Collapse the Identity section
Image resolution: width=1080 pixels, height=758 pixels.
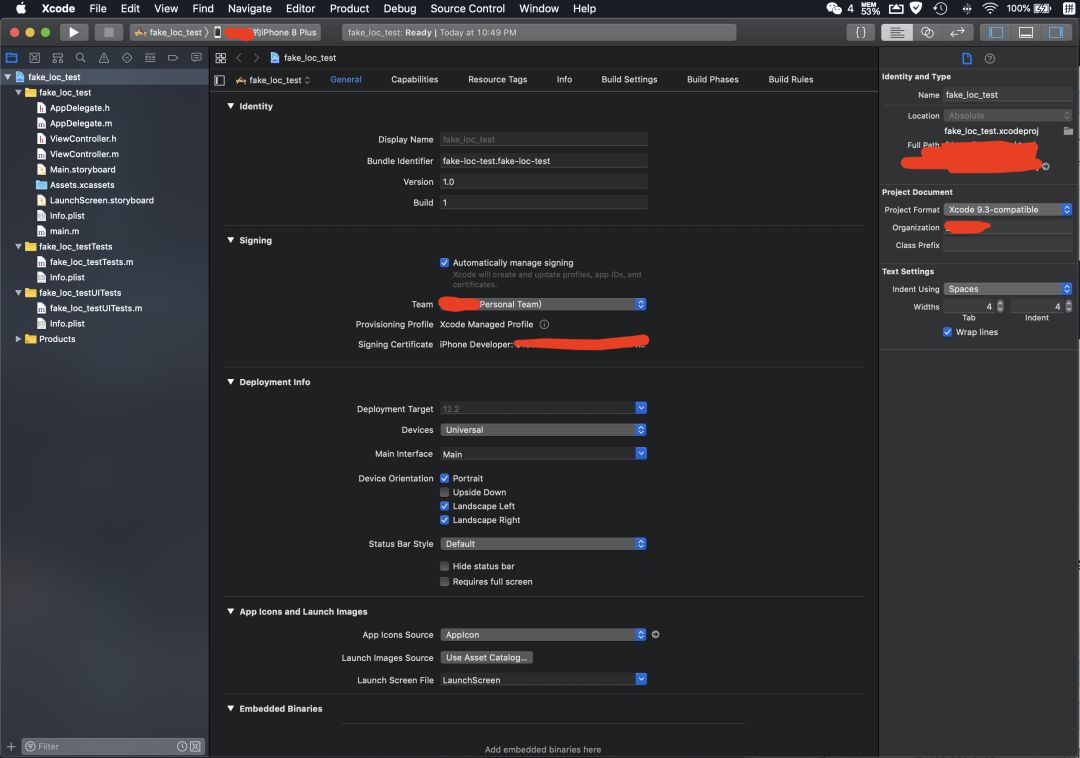(x=231, y=106)
